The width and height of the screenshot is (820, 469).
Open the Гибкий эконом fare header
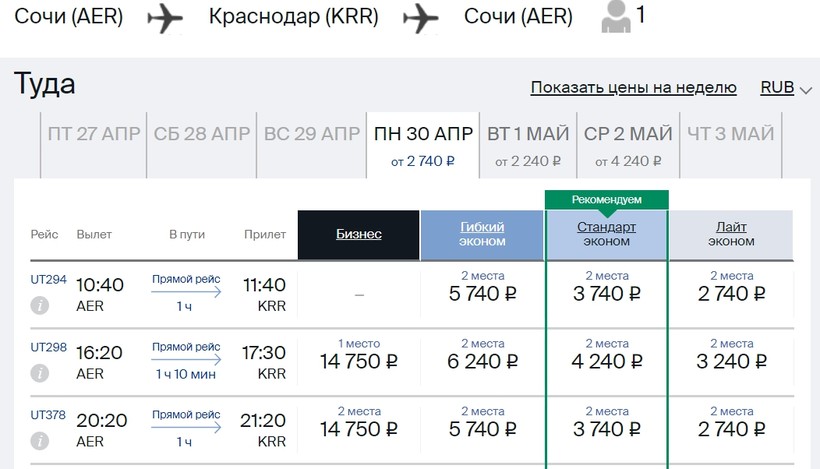click(x=482, y=234)
